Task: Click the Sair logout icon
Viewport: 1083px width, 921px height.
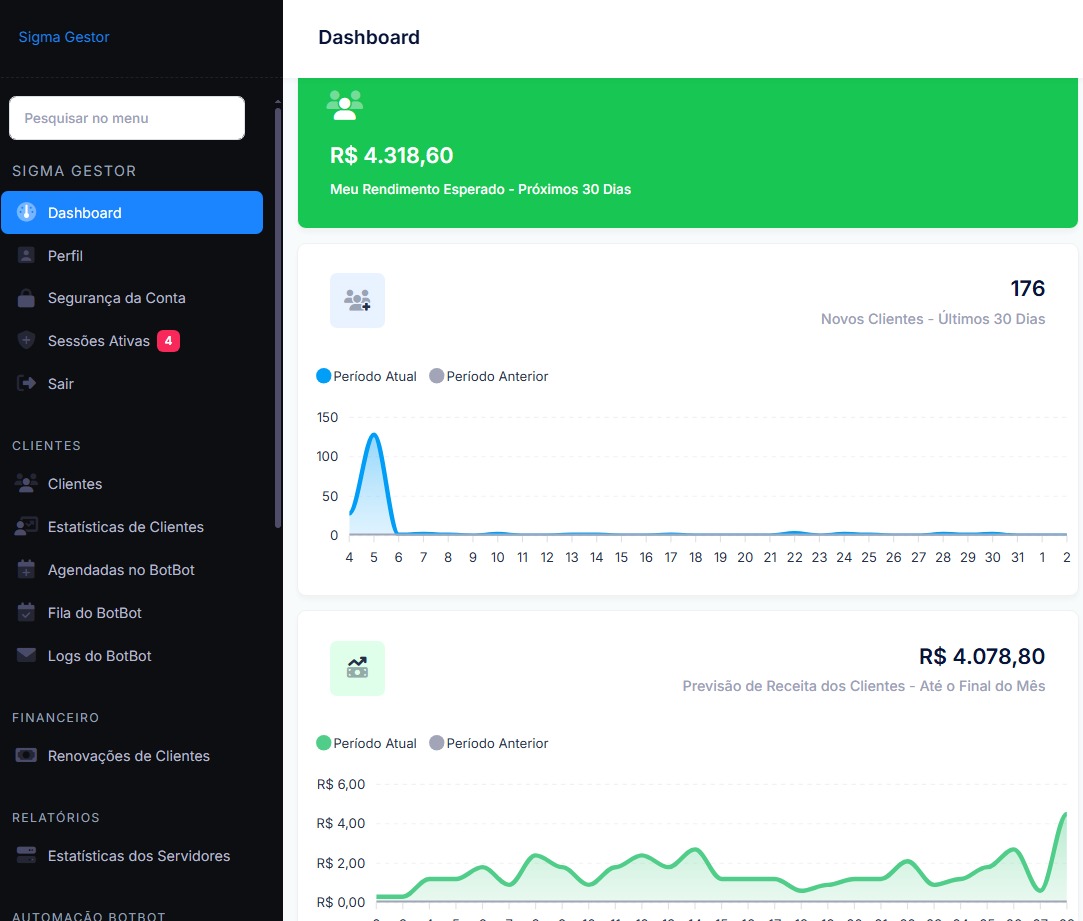Action: (27, 384)
